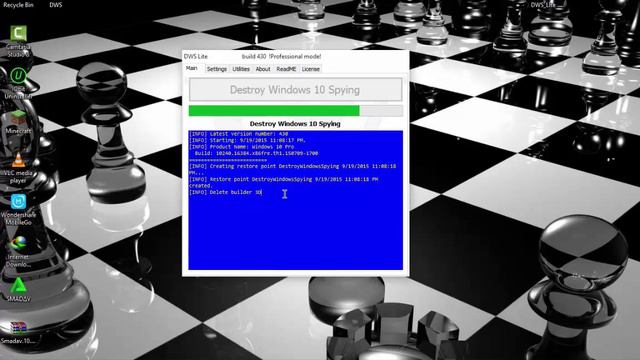Click the 'Build: 10240.16384' log line
The height and width of the screenshot is (360, 640).
[x=256, y=153]
